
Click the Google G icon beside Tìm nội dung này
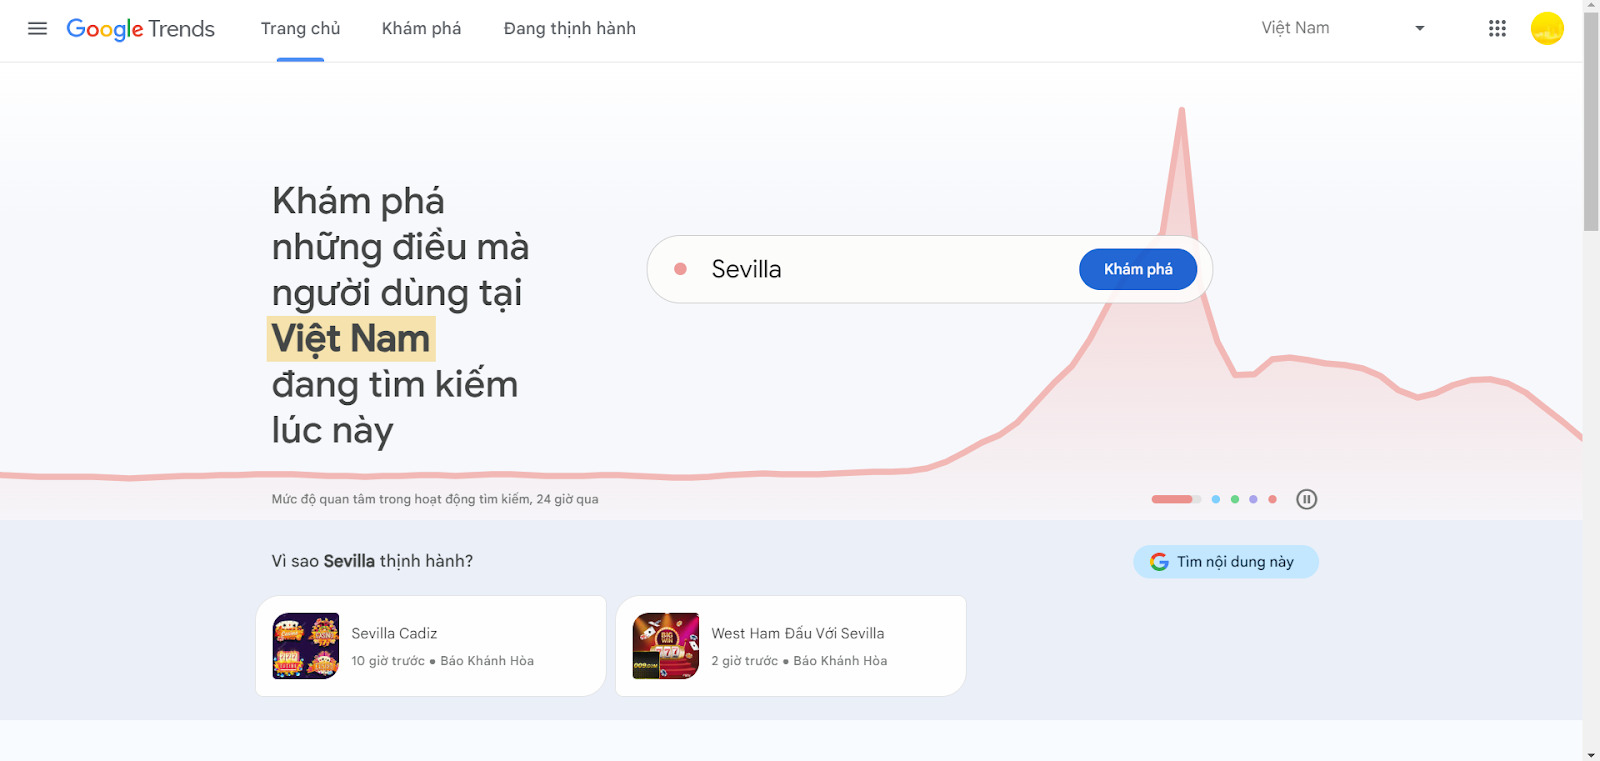pos(1159,561)
